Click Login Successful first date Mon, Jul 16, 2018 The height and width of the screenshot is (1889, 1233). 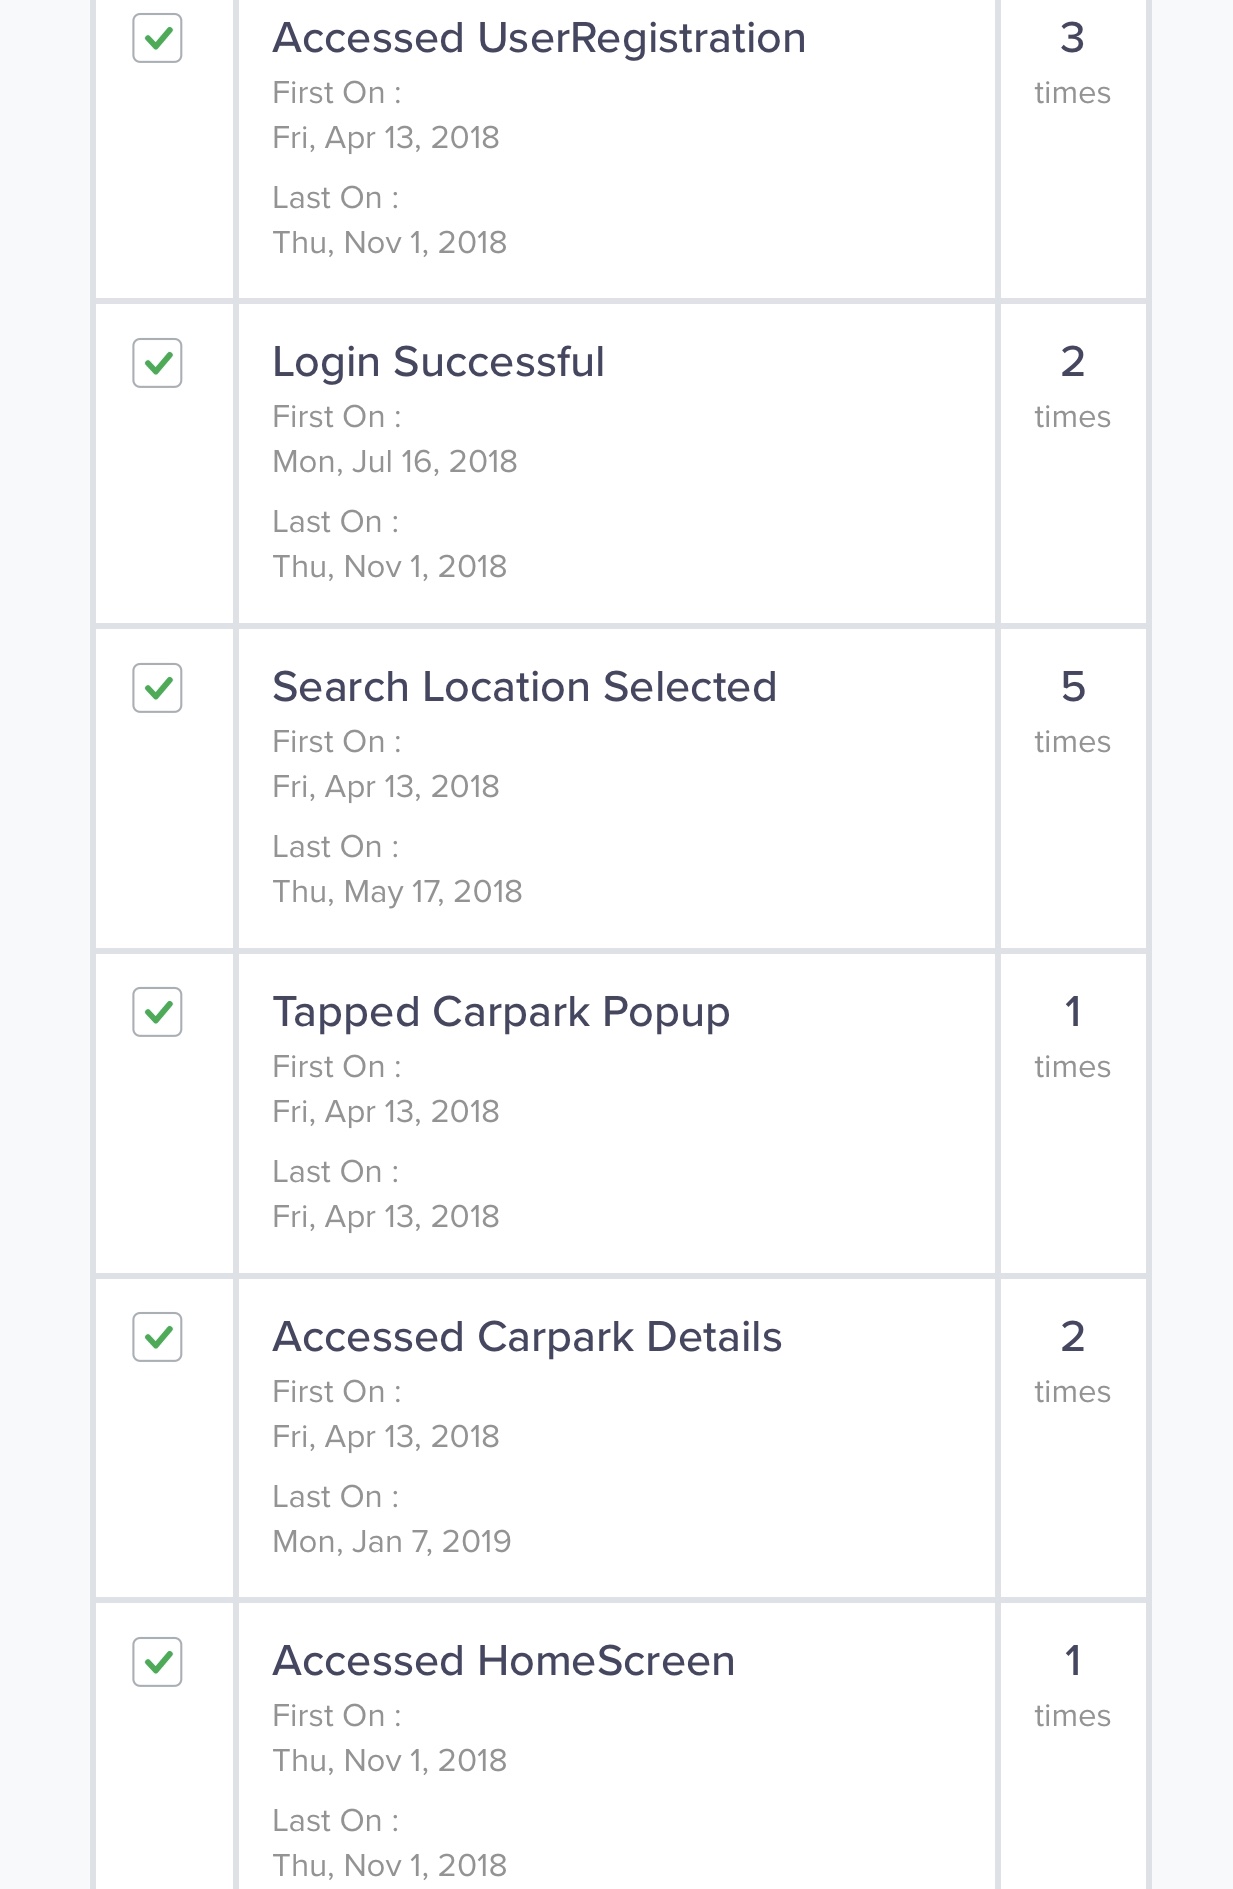(x=395, y=462)
